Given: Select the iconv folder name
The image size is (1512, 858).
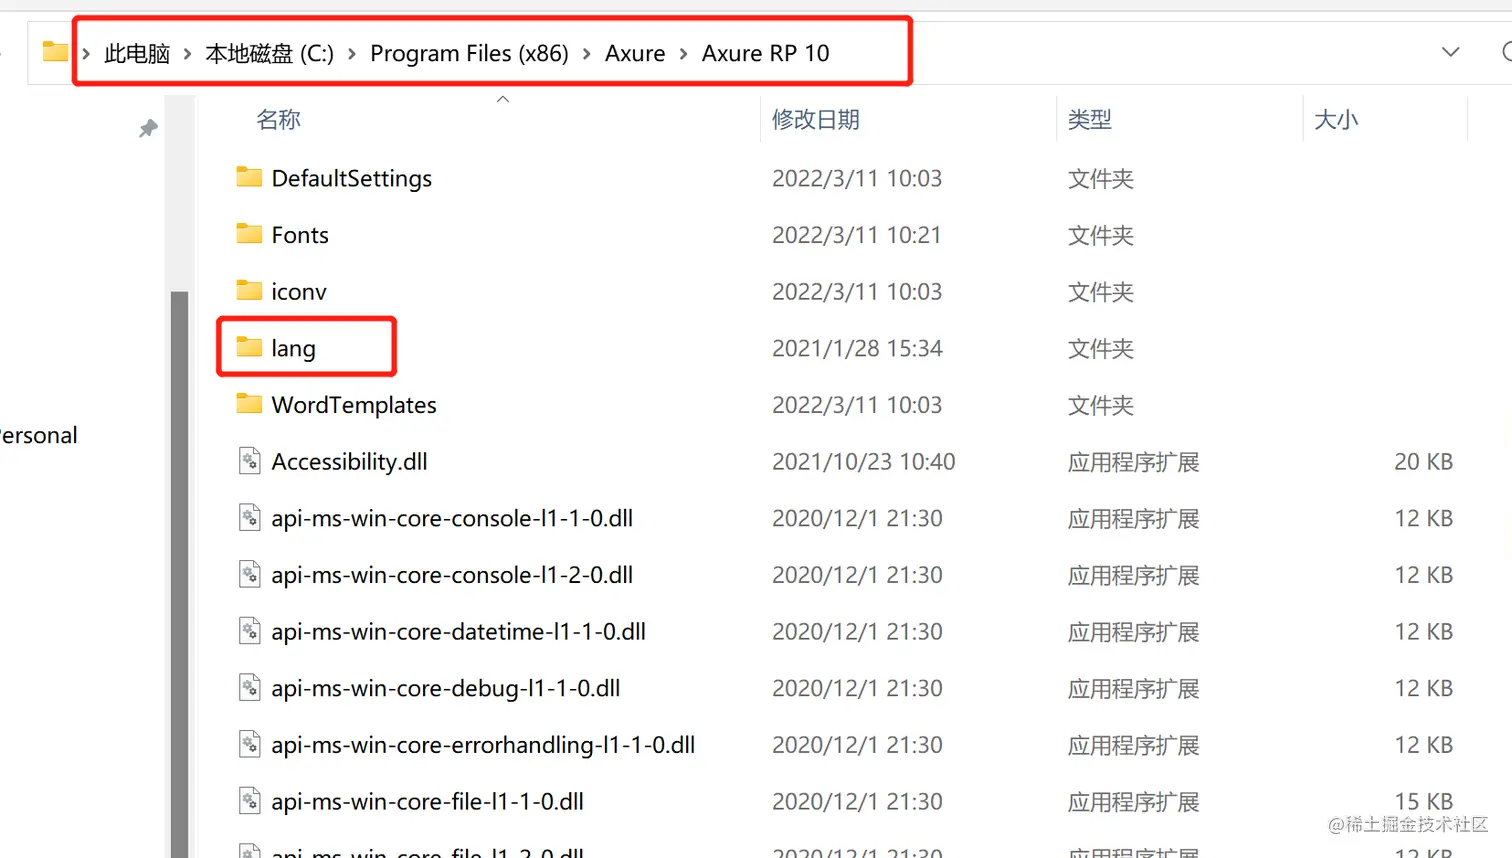Looking at the screenshot, I should point(299,292).
